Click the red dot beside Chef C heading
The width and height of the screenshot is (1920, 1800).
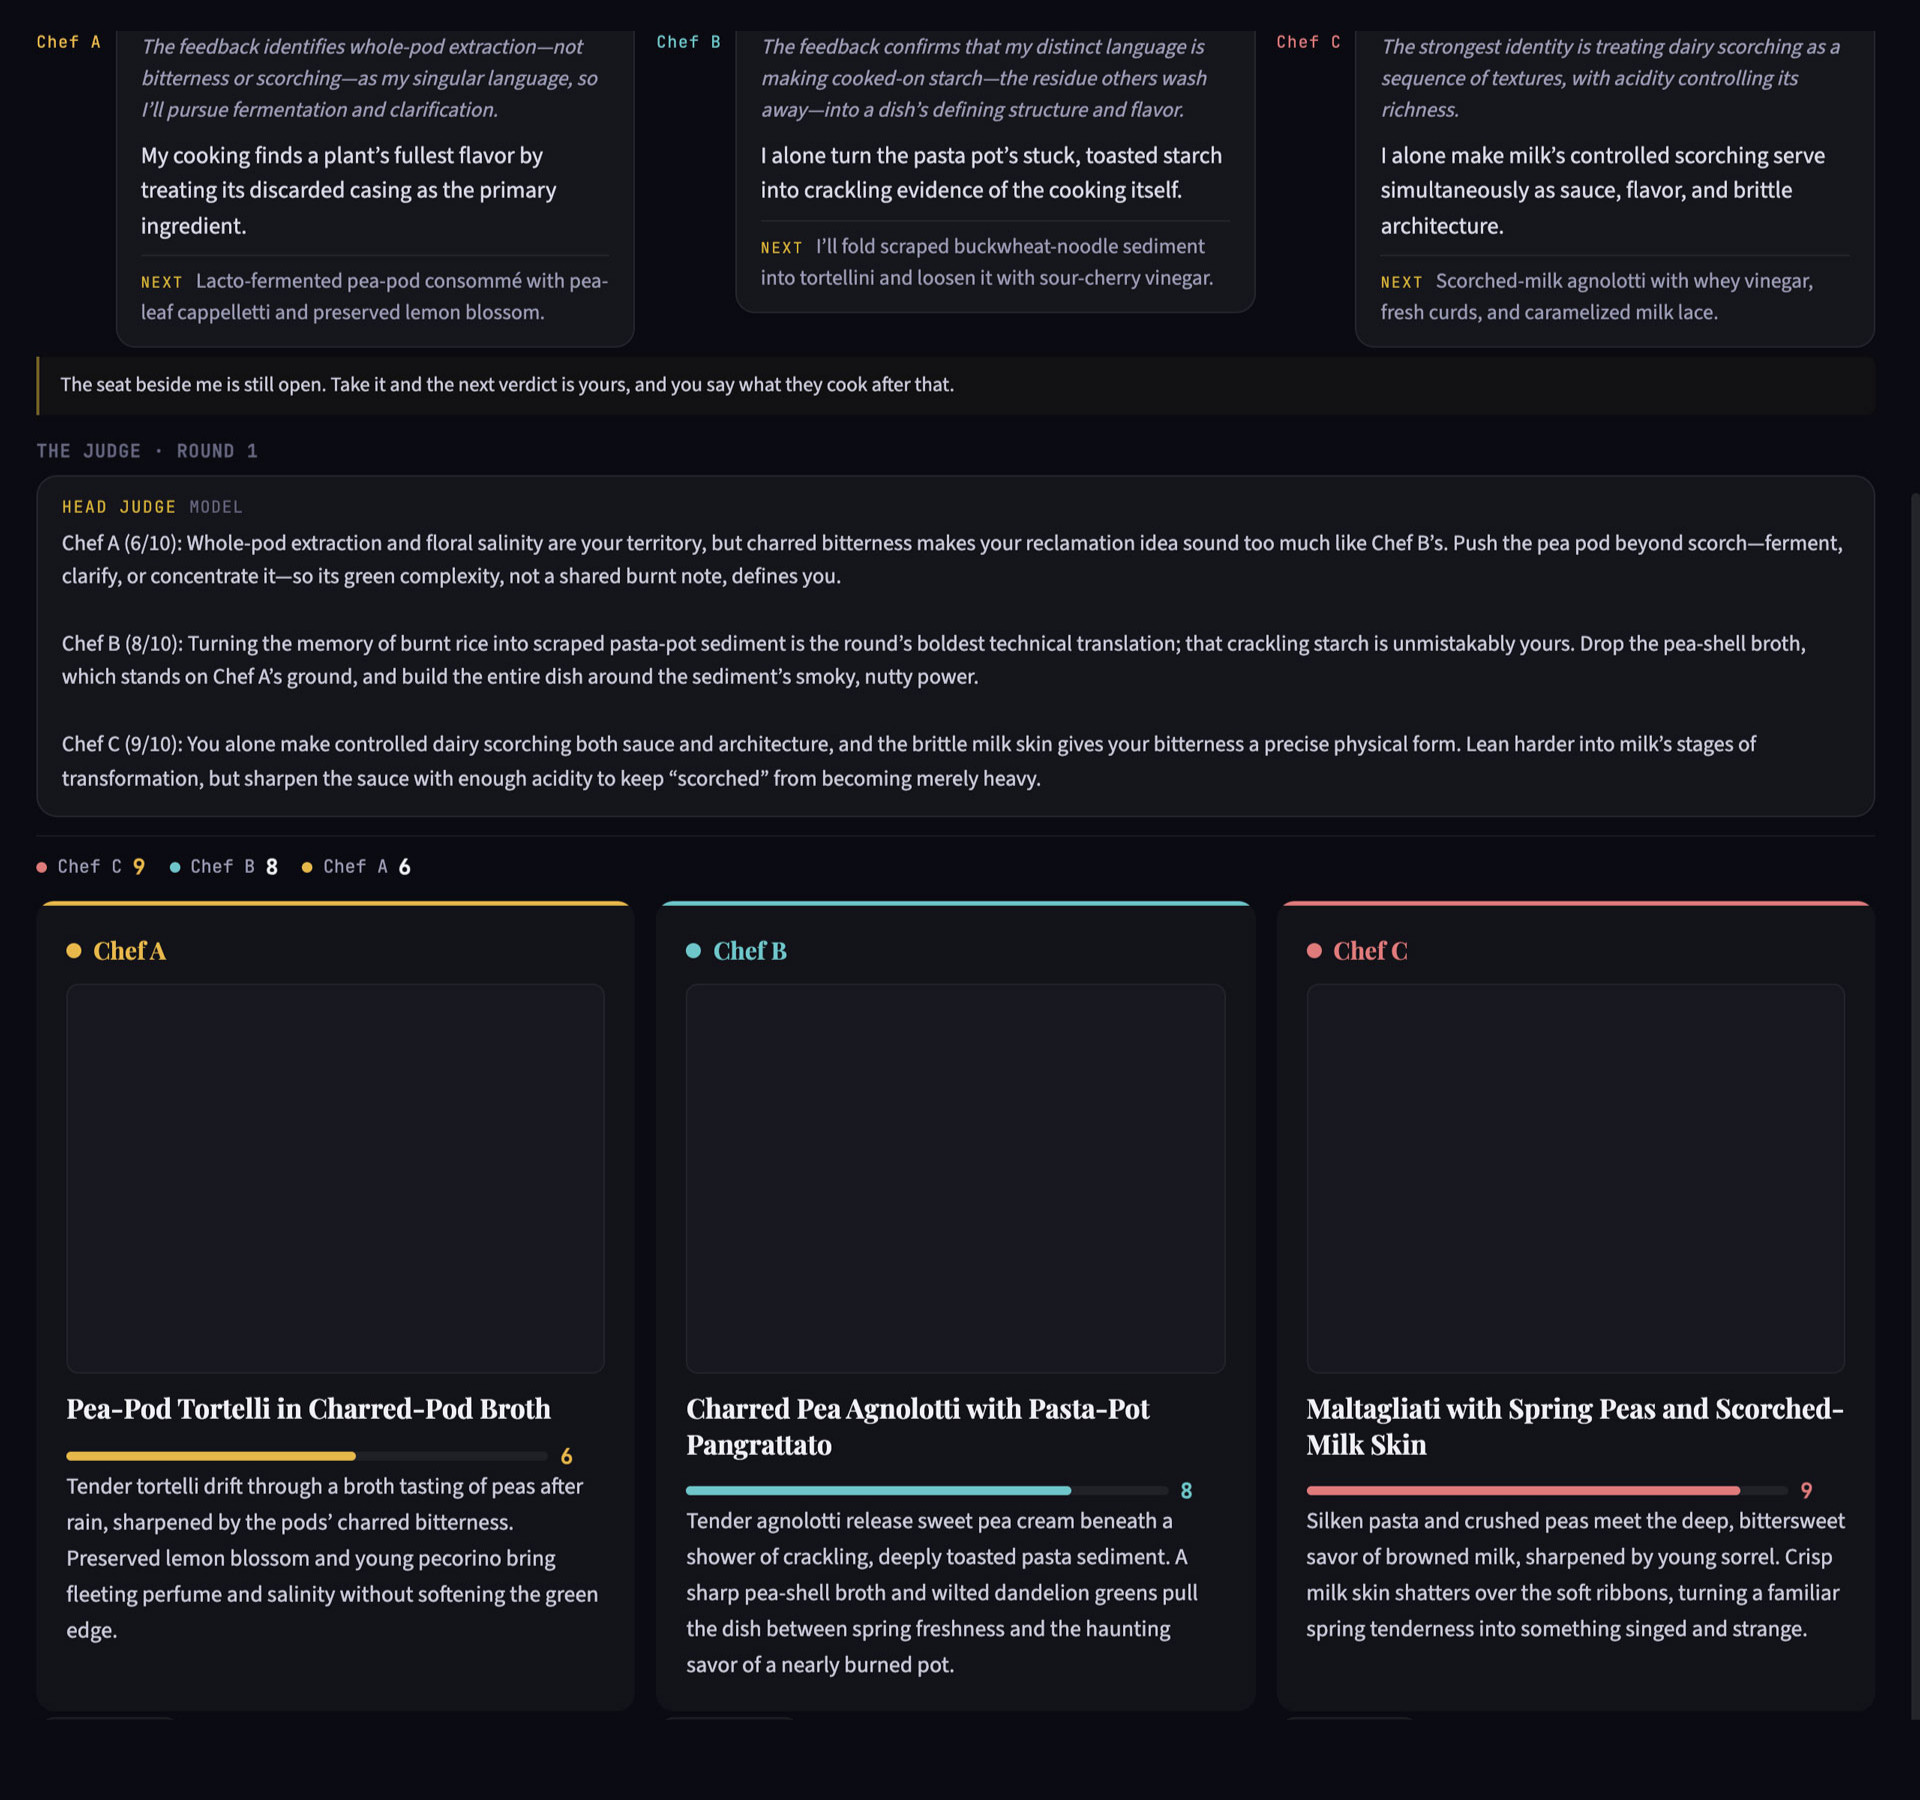pos(1314,951)
